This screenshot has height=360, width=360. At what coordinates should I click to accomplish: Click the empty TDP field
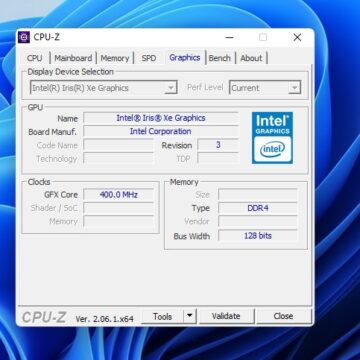tap(218, 158)
